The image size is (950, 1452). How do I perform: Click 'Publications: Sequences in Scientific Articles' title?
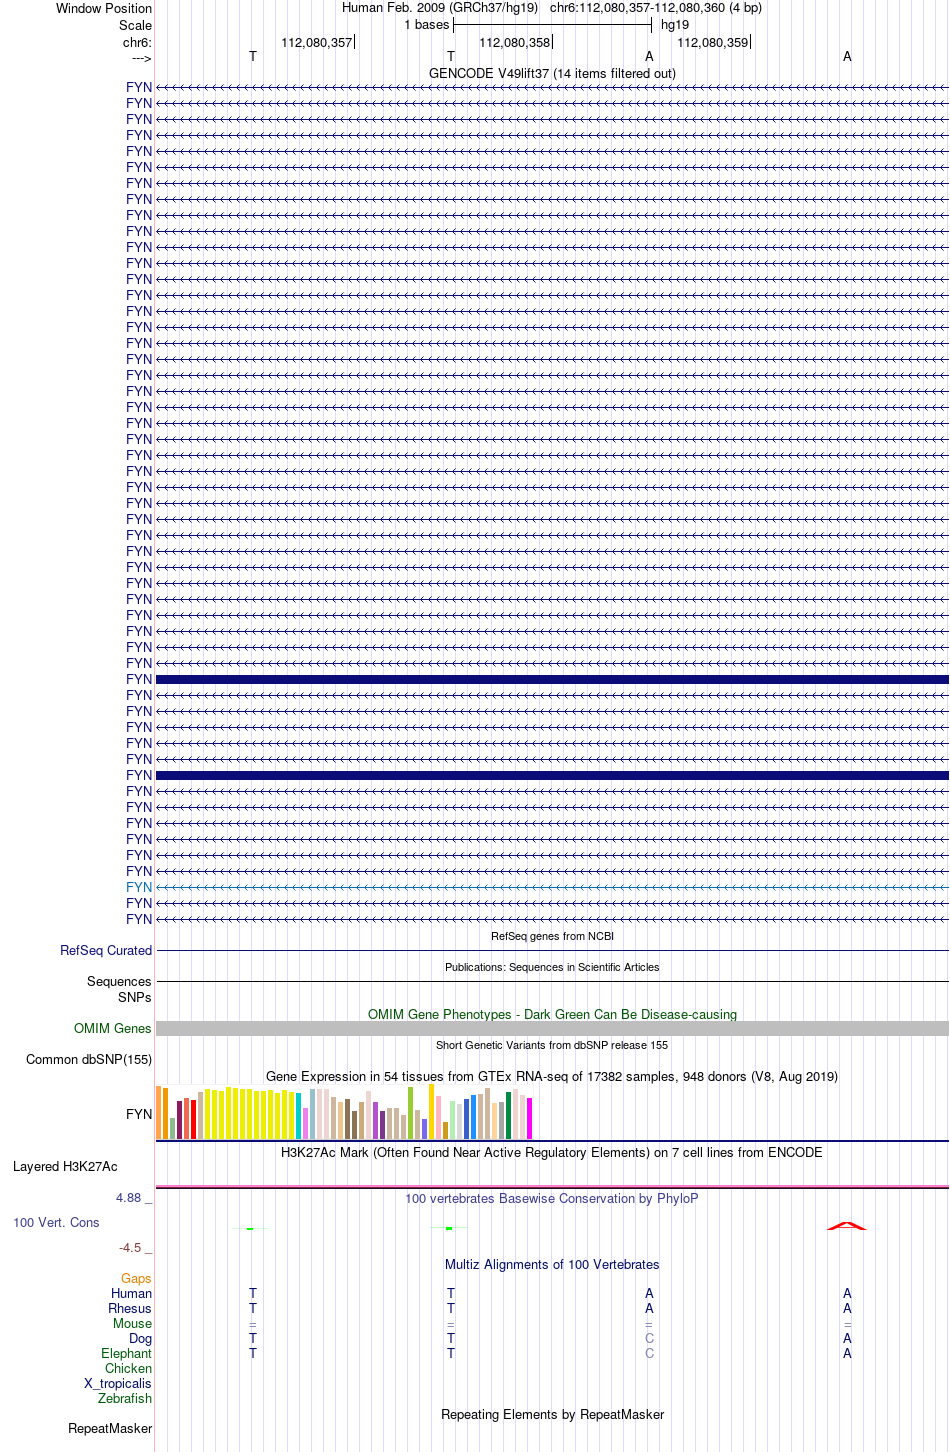pyautogui.click(x=552, y=967)
